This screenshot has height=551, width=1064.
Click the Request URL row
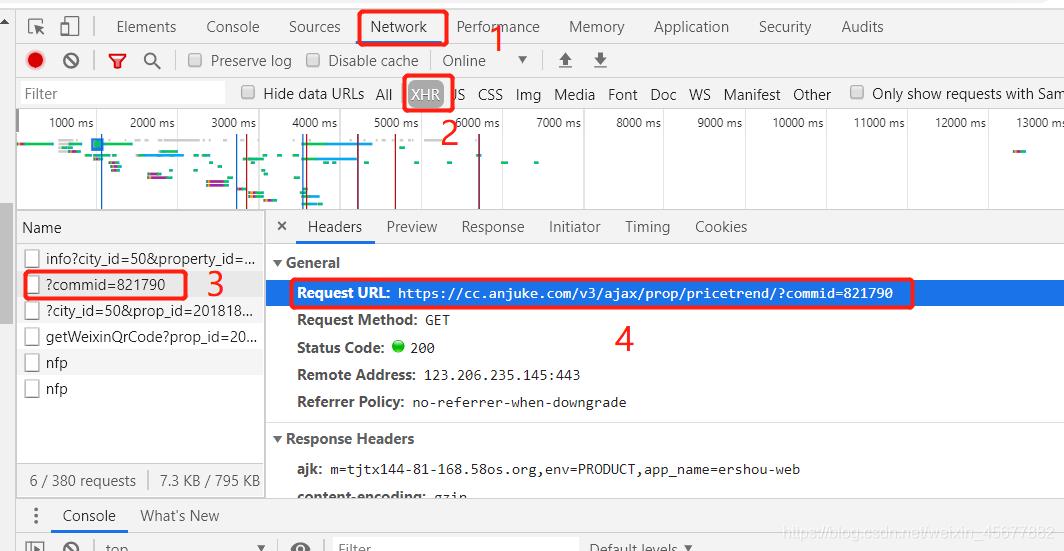pos(665,293)
